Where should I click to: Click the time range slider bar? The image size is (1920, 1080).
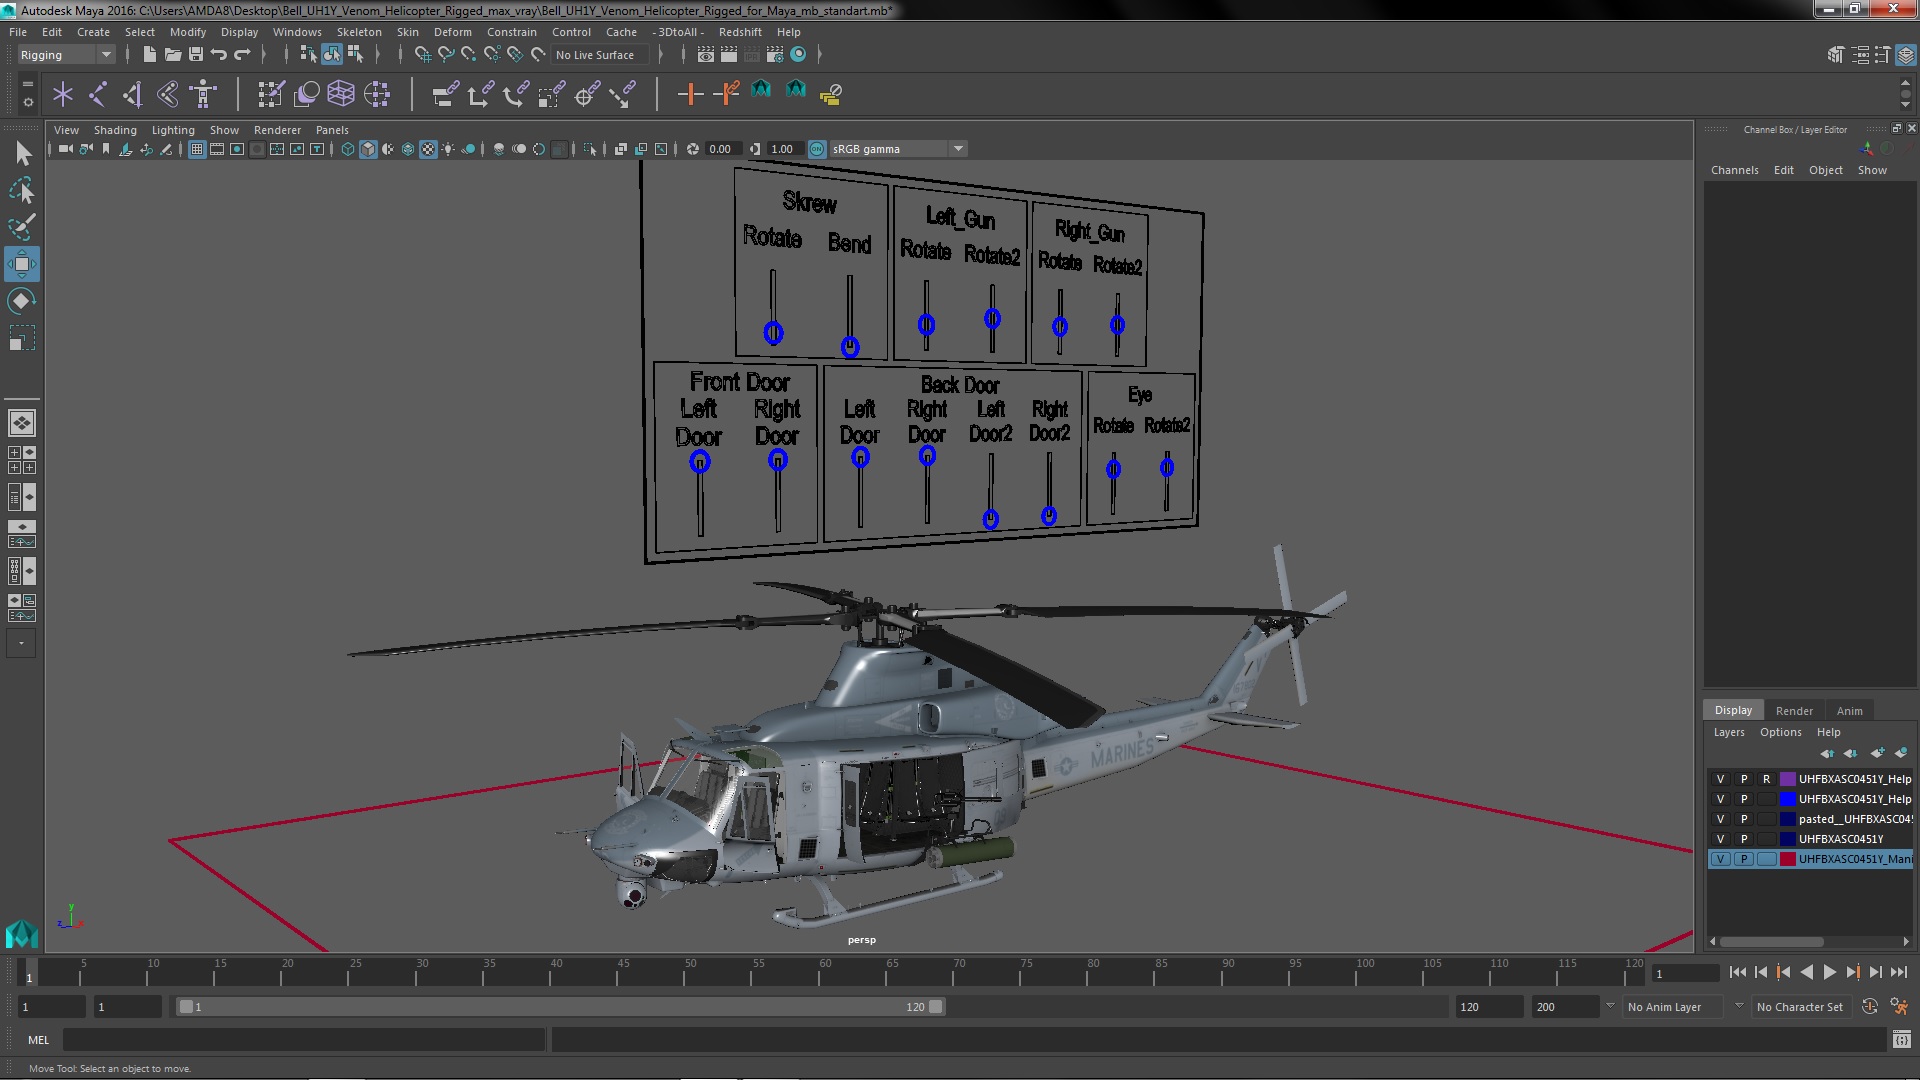tap(560, 1007)
